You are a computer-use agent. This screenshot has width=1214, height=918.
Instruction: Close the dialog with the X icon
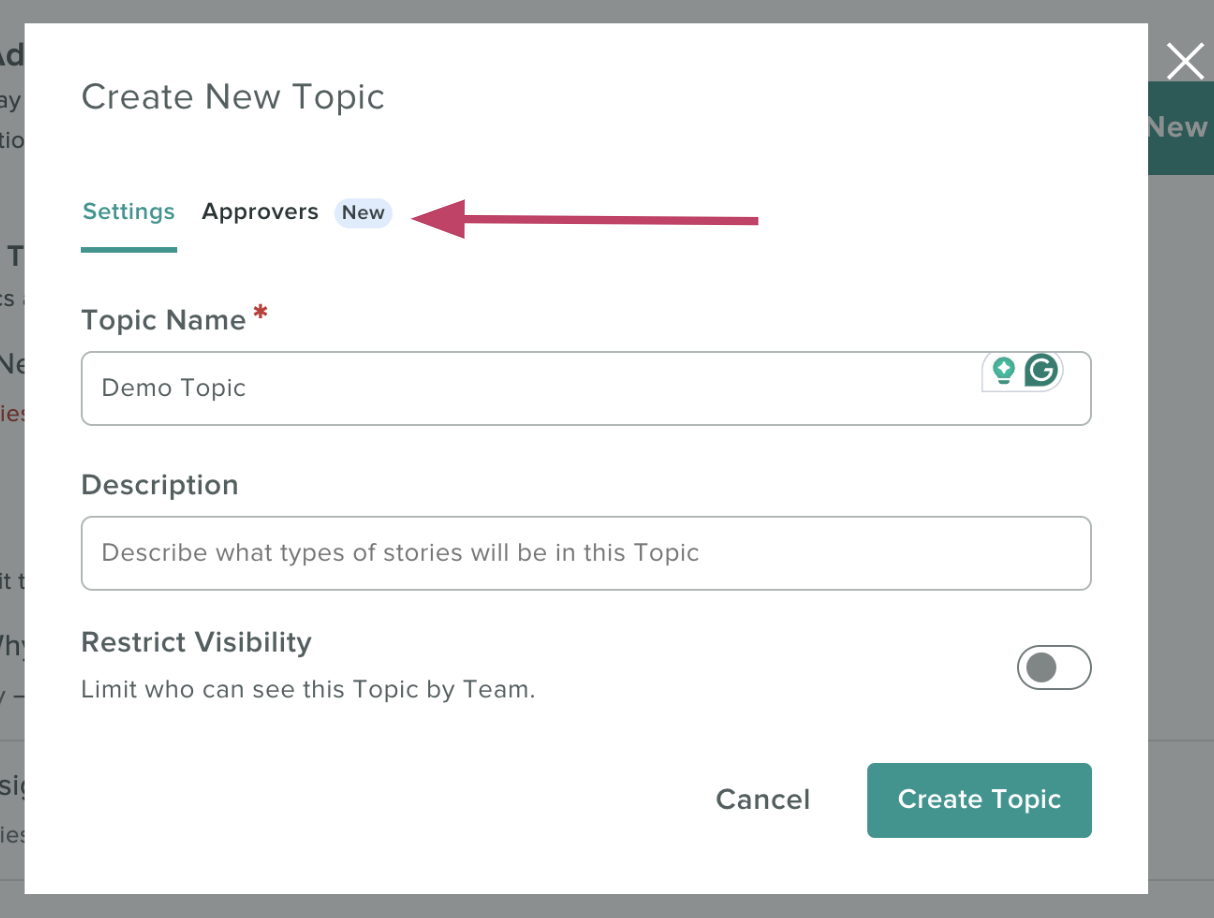[x=1186, y=62]
